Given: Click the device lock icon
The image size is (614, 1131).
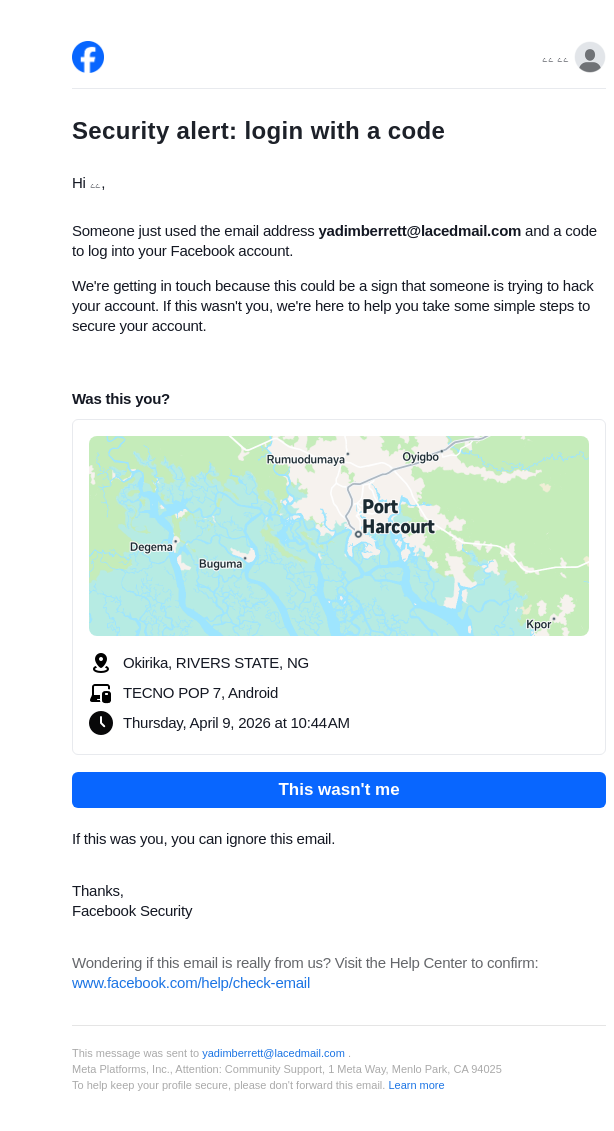Looking at the screenshot, I should [101, 693].
